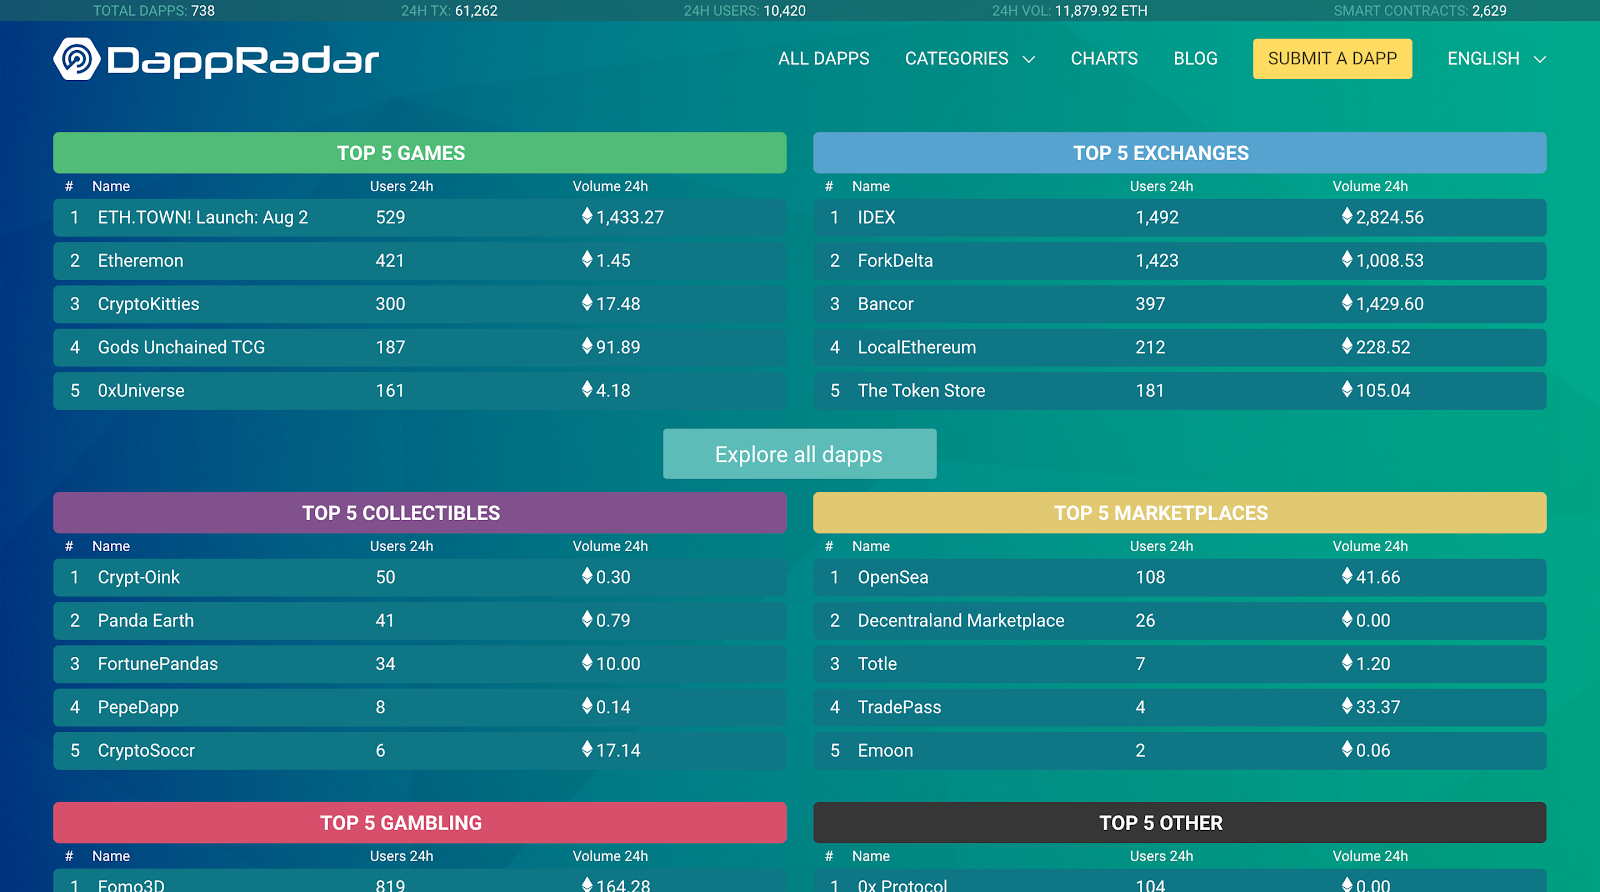Select the TOP 5 GAMES header
The width and height of the screenshot is (1600, 892).
[x=420, y=153]
